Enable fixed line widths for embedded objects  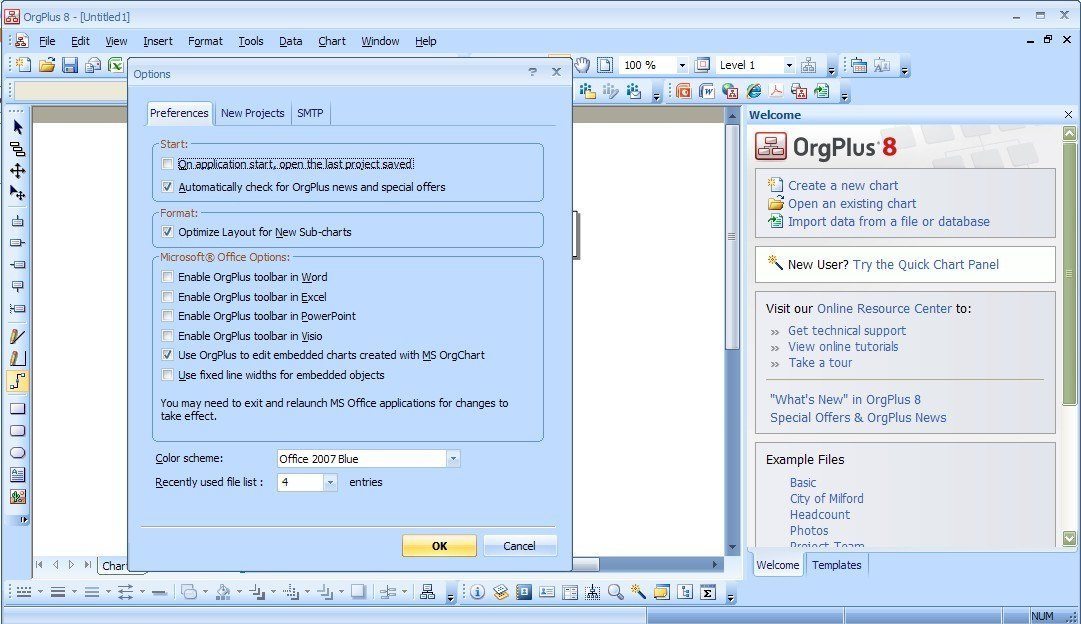click(168, 374)
